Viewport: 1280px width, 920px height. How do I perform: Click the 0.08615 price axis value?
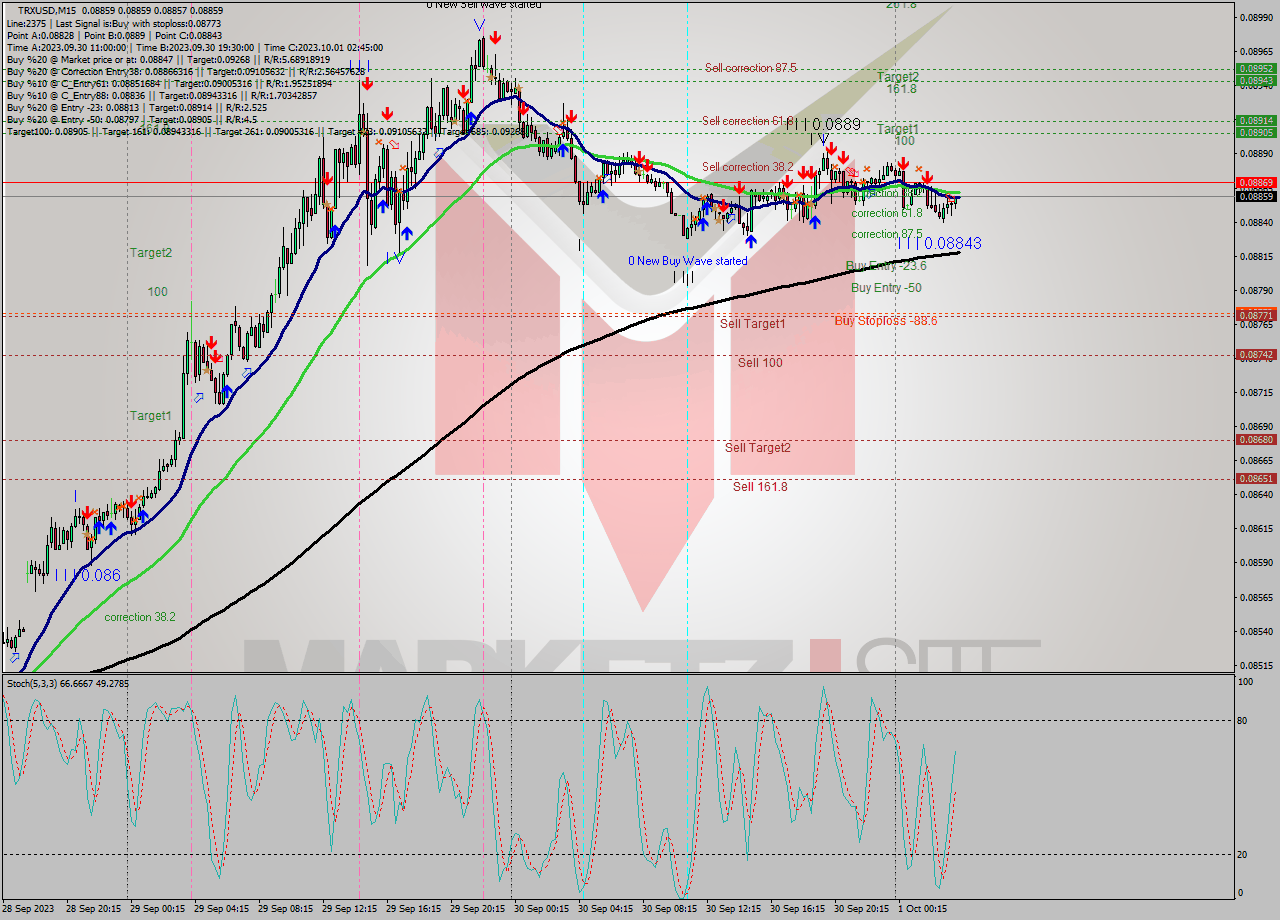[1256, 528]
